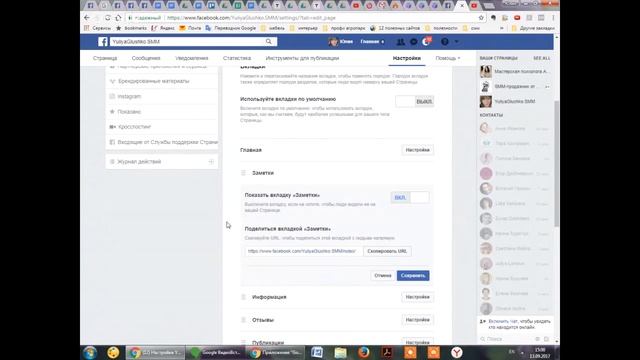Screen dimensions: 640x360
Task: Open Сервисы apps bookmark
Action: [97, 28]
